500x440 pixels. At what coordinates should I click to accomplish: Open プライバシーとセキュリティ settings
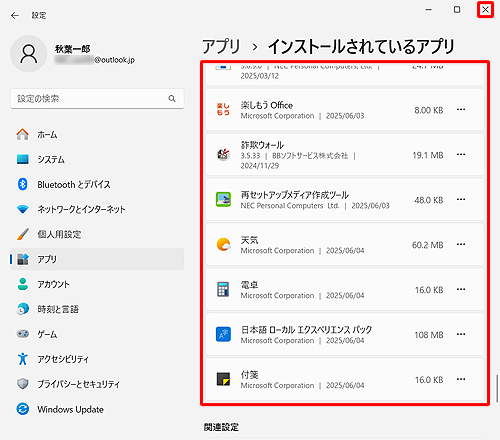coord(97,384)
